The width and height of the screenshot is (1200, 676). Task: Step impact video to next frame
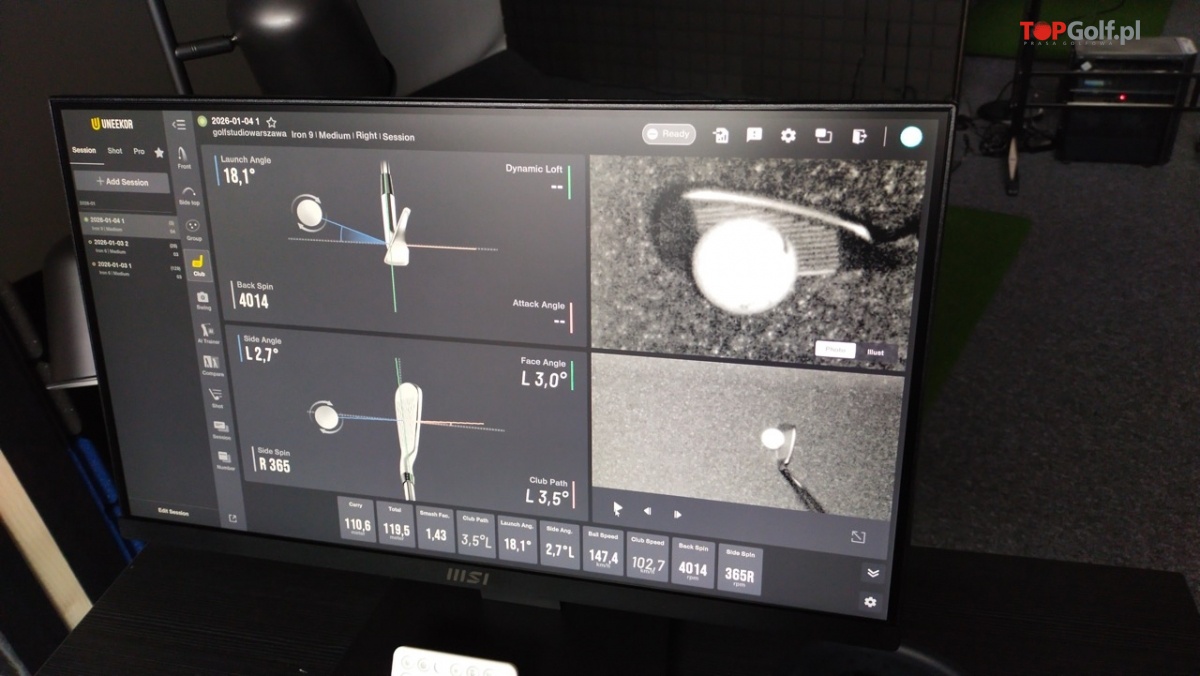coord(677,513)
